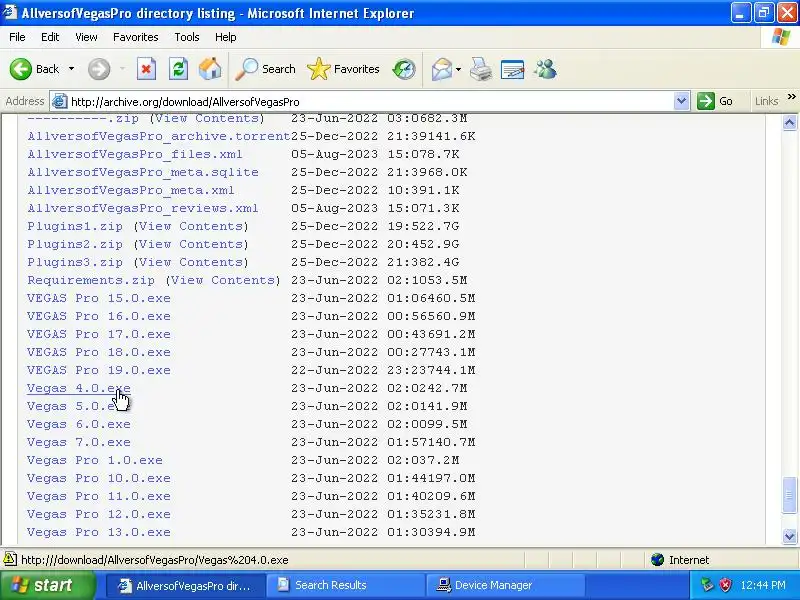Download Vegas 6.0.exe

tap(79, 424)
